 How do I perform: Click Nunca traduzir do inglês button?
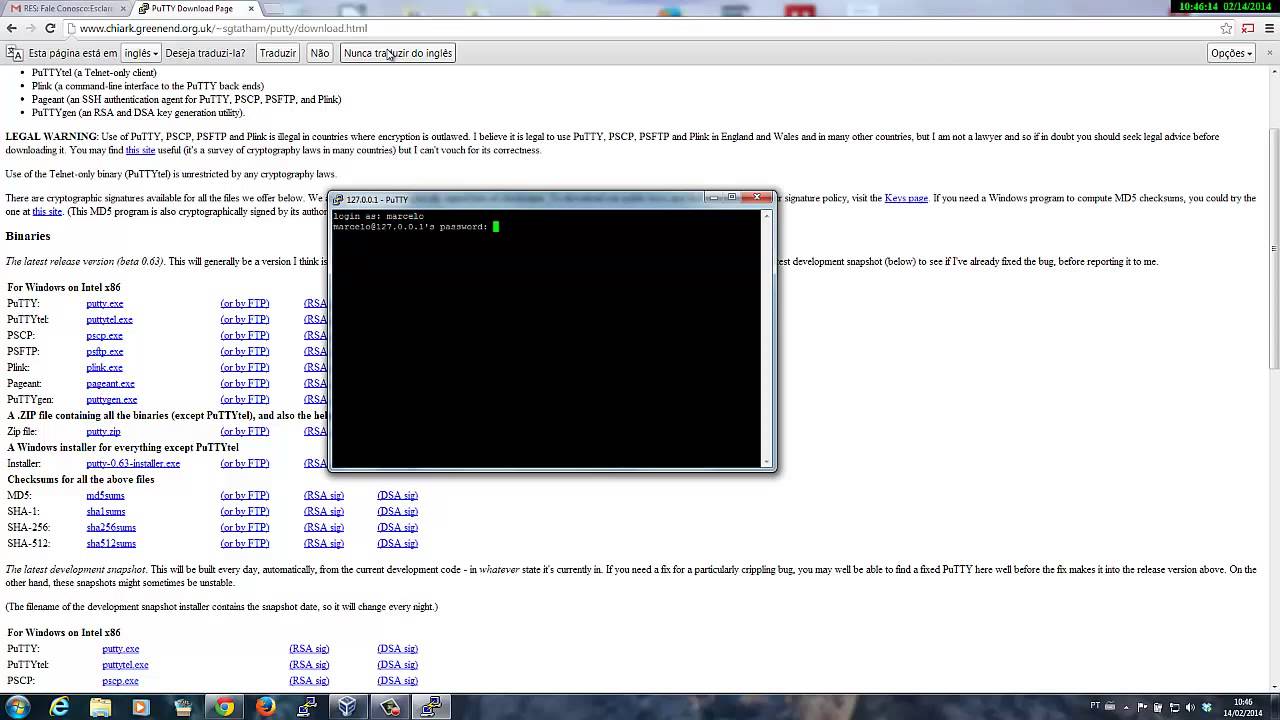398,53
